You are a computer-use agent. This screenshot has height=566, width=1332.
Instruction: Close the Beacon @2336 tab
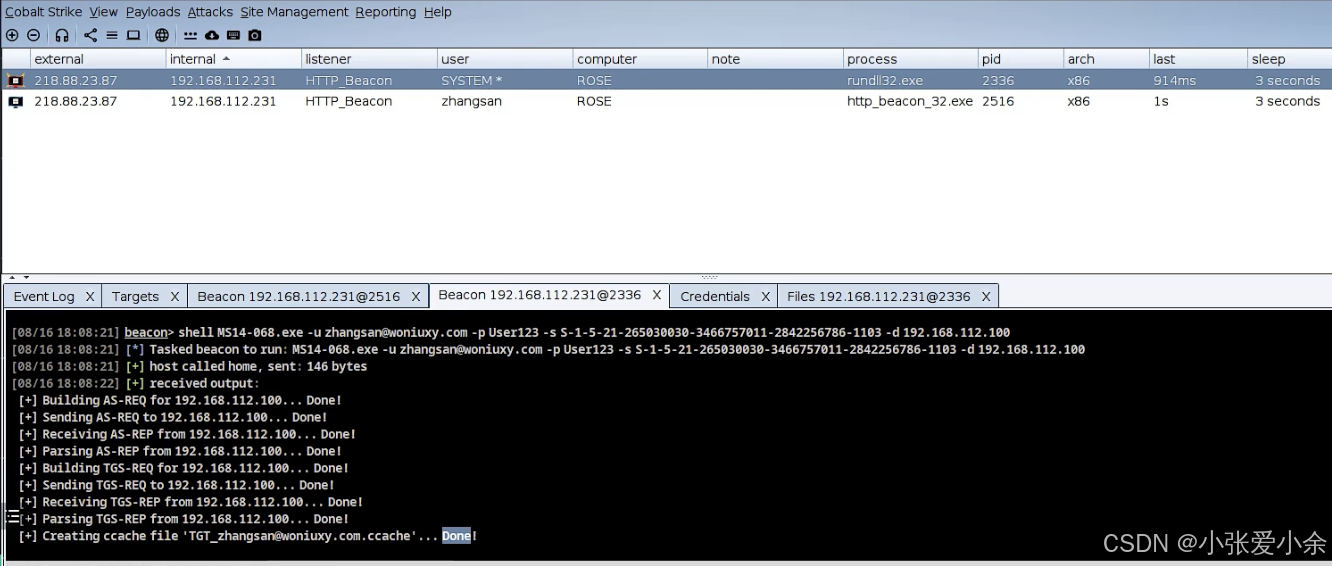click(657, 295)
